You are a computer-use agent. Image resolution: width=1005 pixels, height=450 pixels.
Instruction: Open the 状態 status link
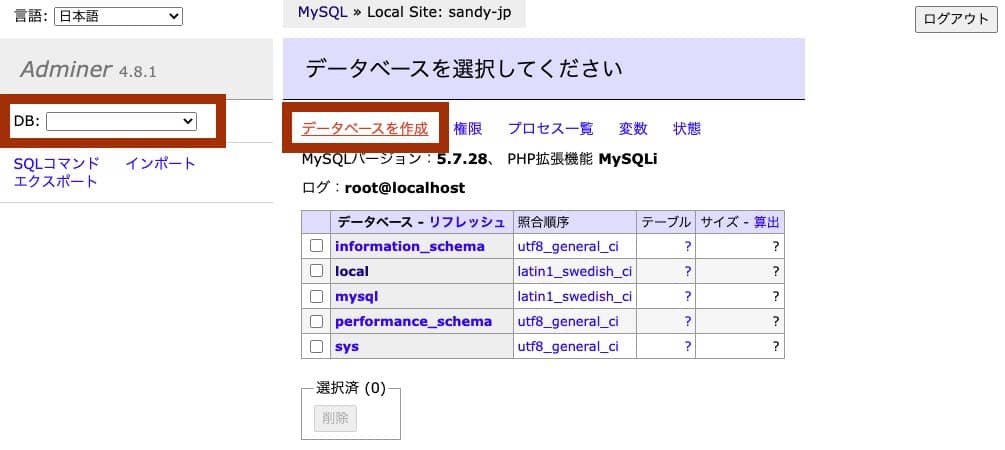tap(686, 129)
